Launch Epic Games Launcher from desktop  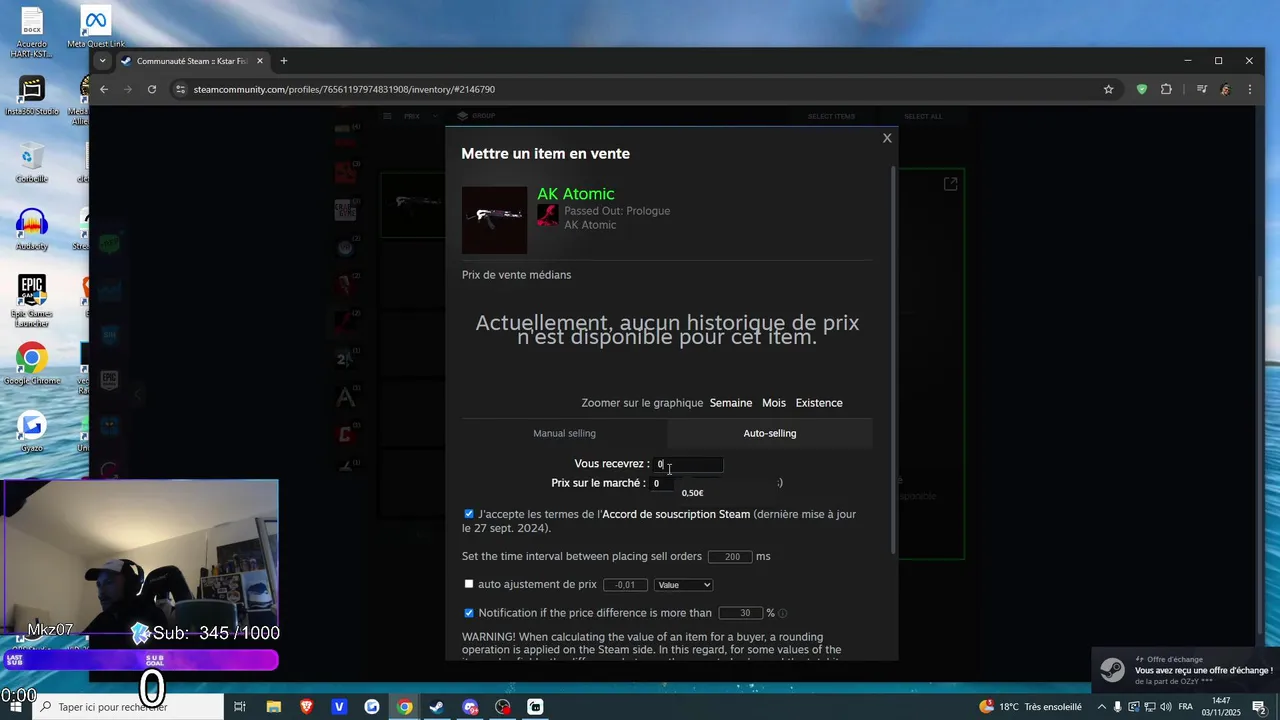pos(32,300)
